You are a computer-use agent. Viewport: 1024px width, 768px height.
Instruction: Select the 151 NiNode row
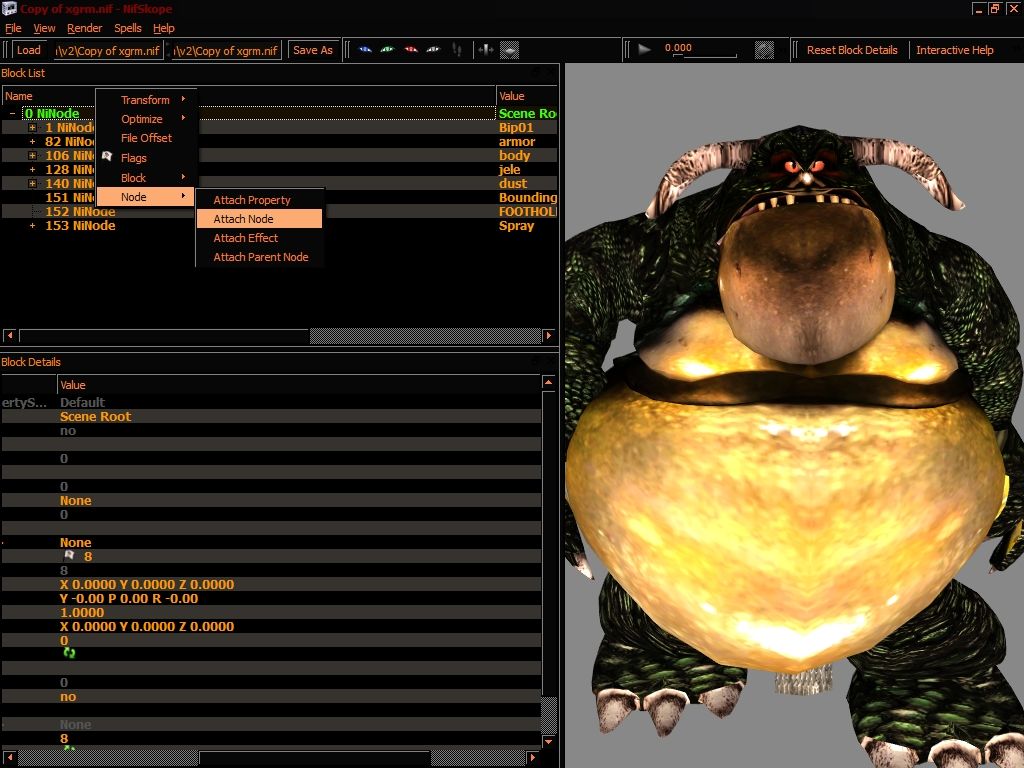coord(279,197)
